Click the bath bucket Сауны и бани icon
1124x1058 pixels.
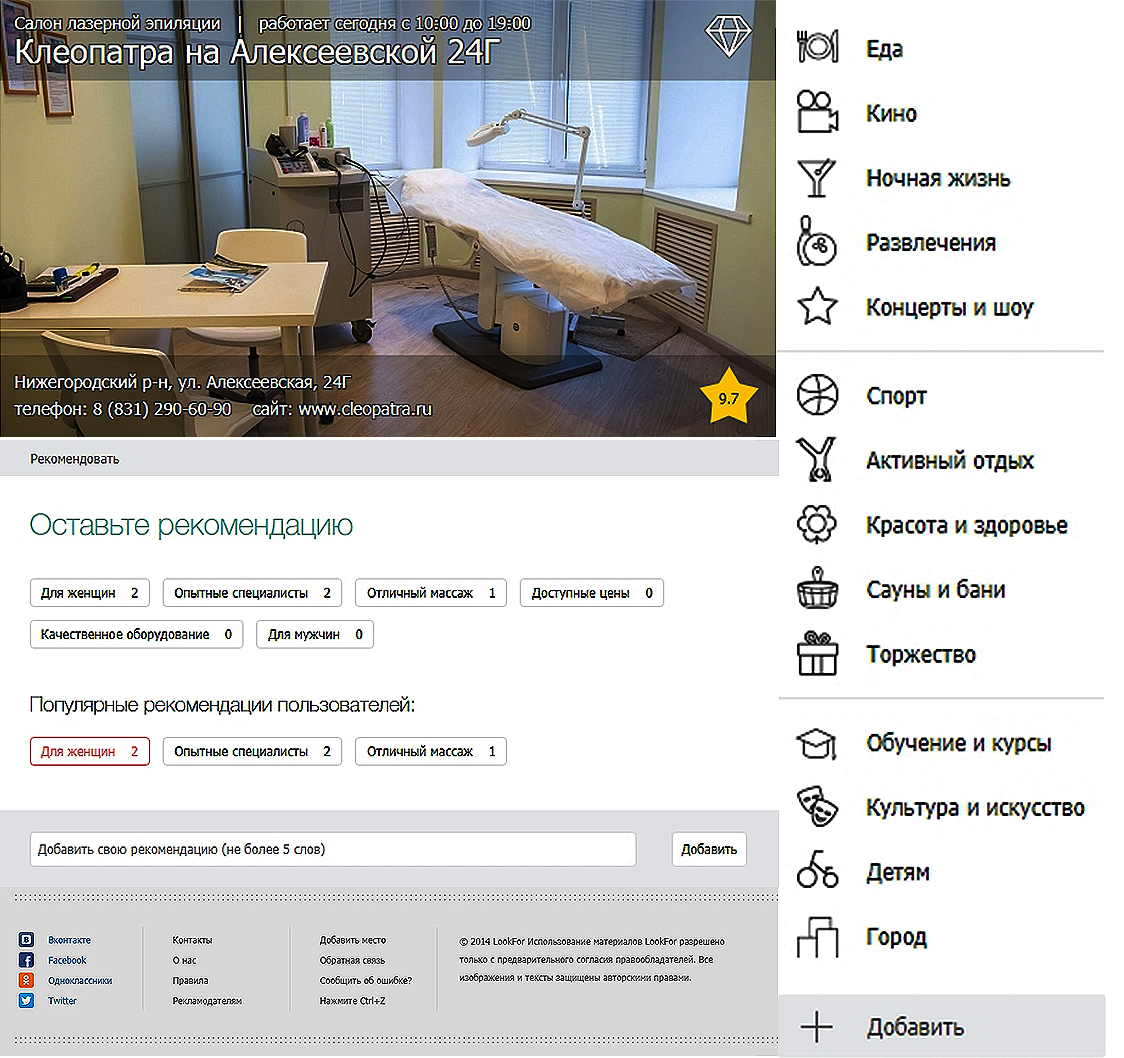817,588
